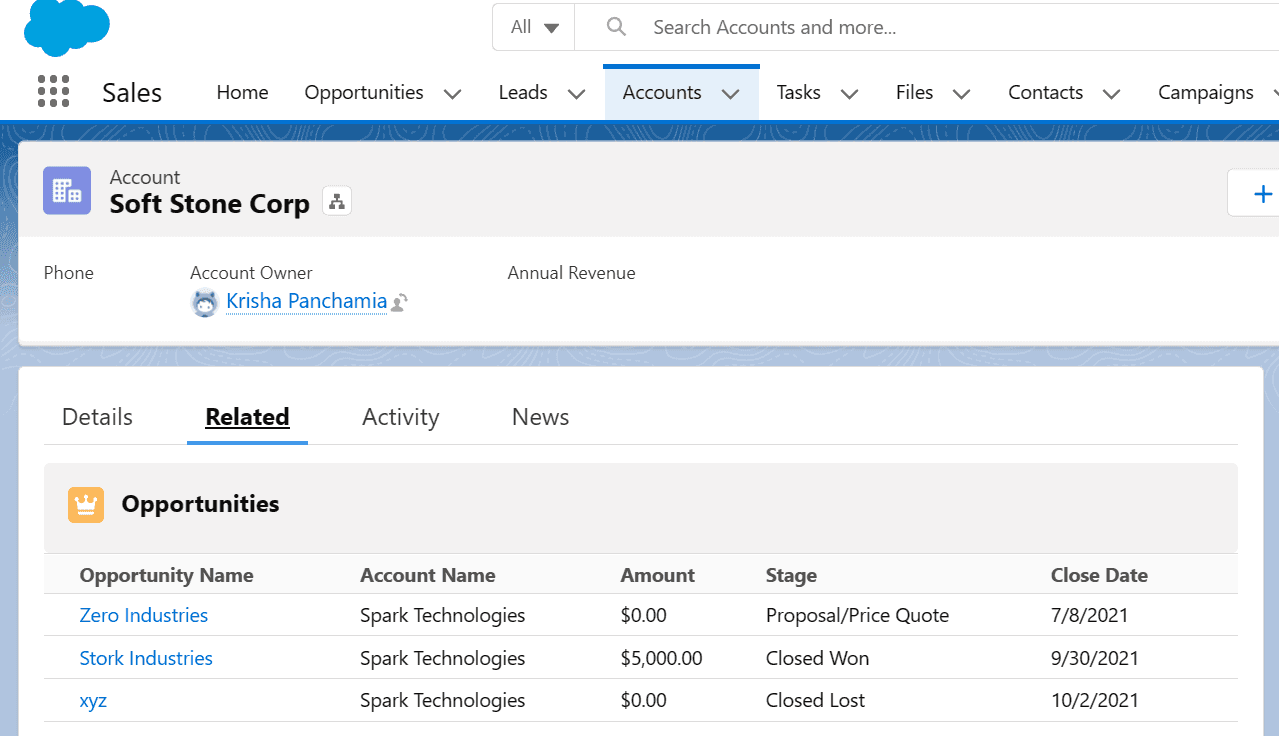Click the Proposal/Price Quote stage cell

point(857,615)
